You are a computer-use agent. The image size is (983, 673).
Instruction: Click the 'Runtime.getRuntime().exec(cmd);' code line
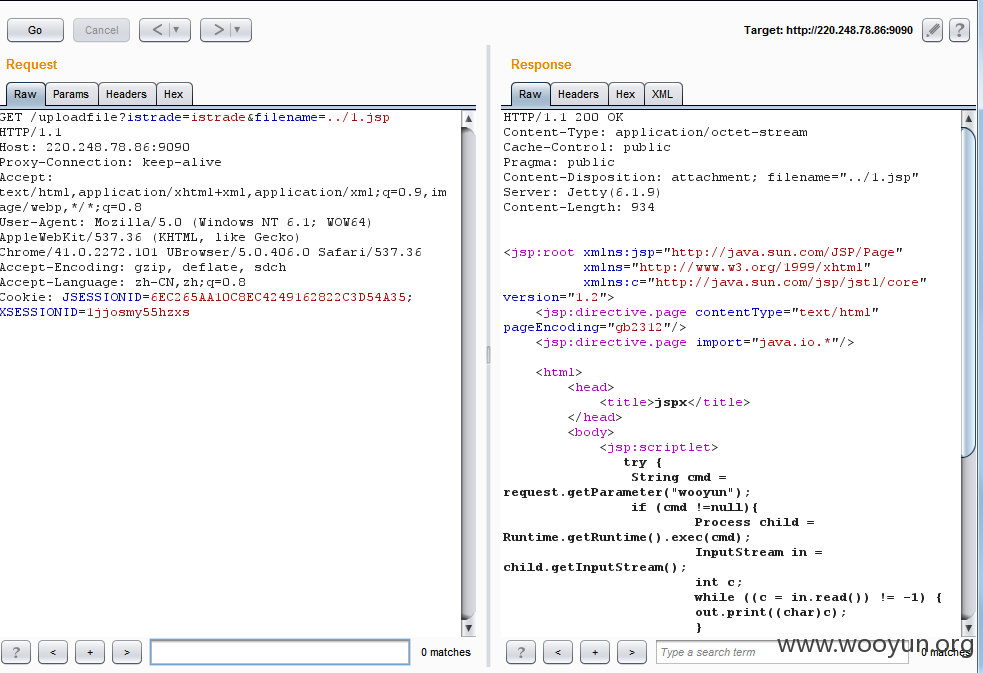pos(627,538)
